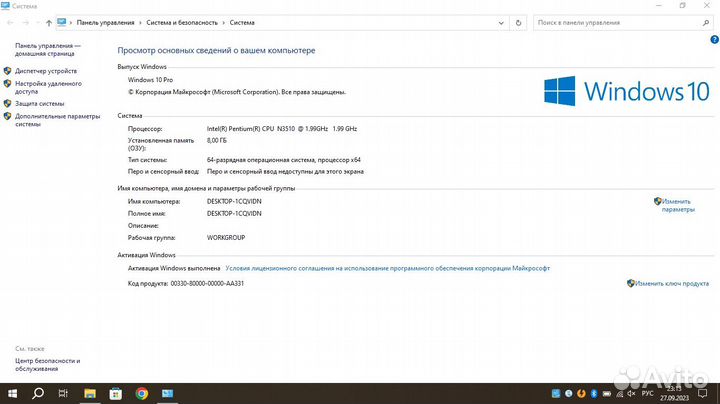Click 'WORKGROUP' workgroup value

pos(226,238)
